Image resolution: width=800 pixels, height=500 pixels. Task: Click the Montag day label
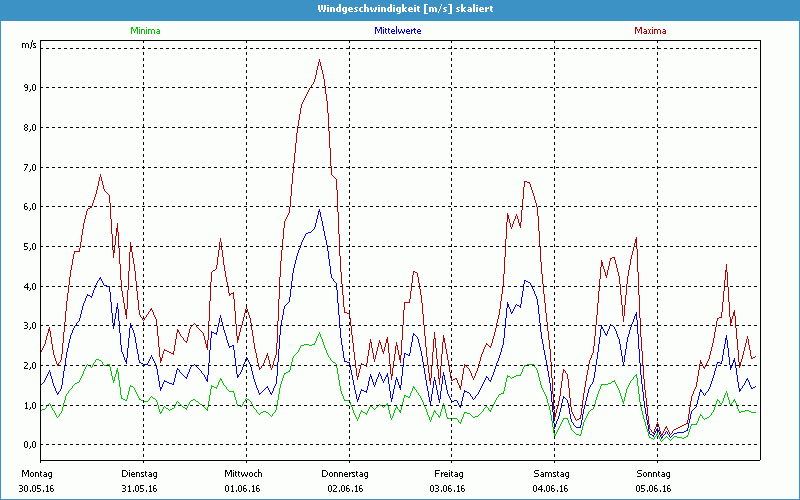37,473
